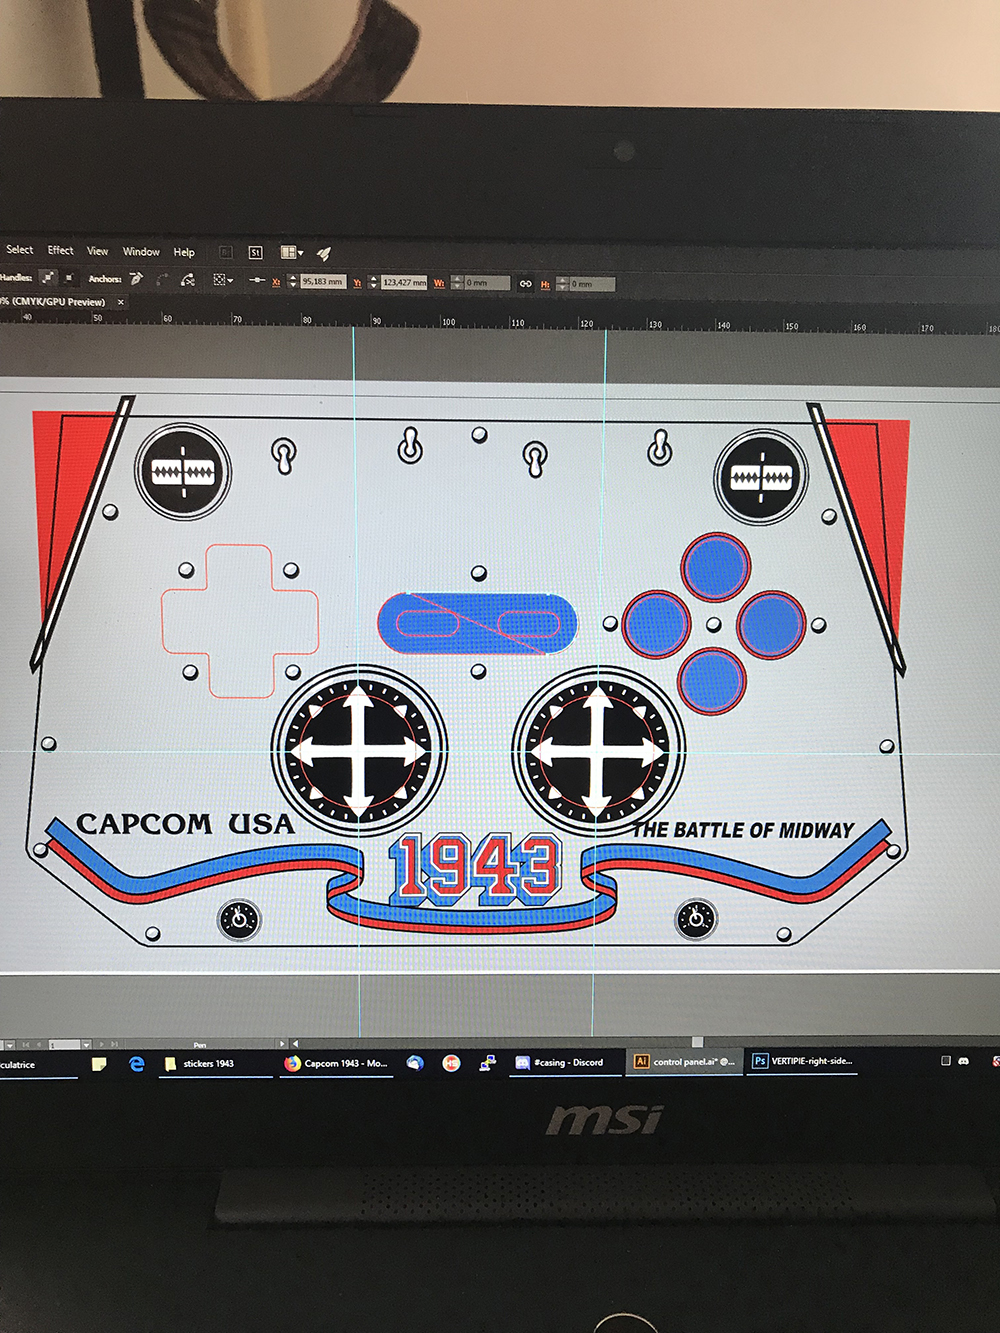This screenshot has height=1333, width=1000.
Task: Click the red cross-shaped d-pad outline
Action: click(x=240, y=621)
